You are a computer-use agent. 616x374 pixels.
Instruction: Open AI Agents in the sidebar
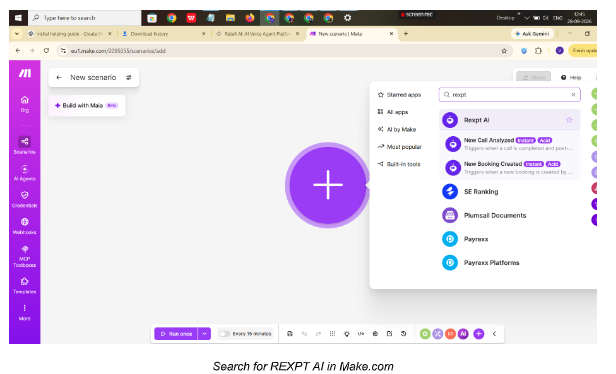tap(25, 173)
